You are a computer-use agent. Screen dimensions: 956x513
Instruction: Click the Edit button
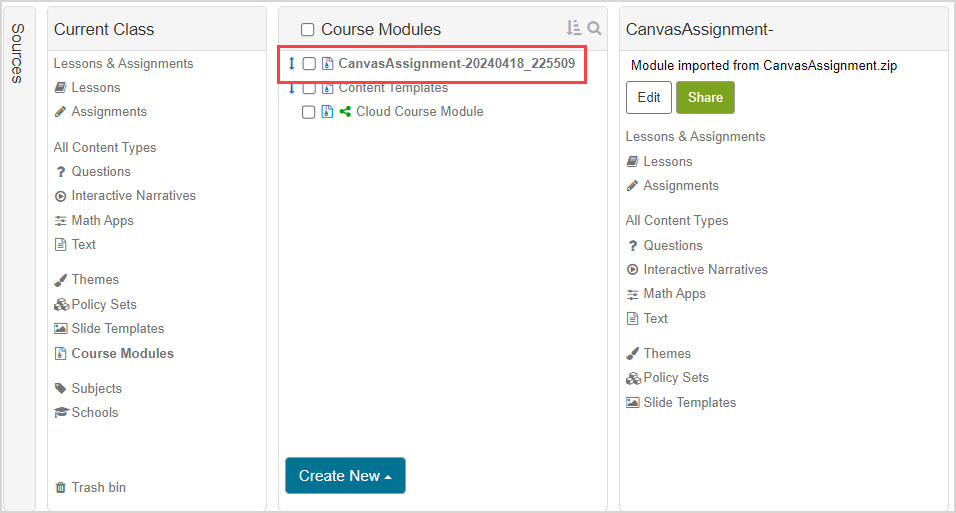pos(649,98)
